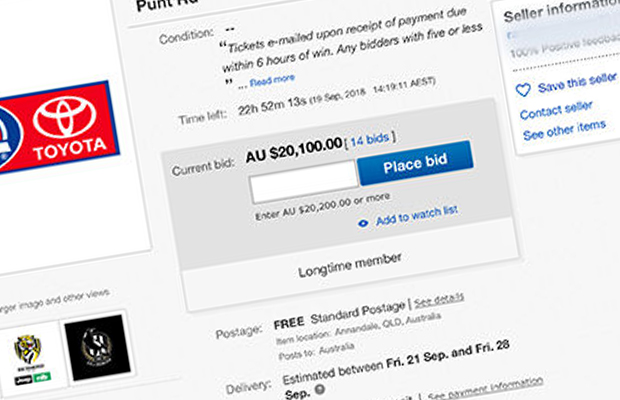This screenshot has height=400, width=620.
Task: Click Save this seller link
Action: [x=577, y=82]
